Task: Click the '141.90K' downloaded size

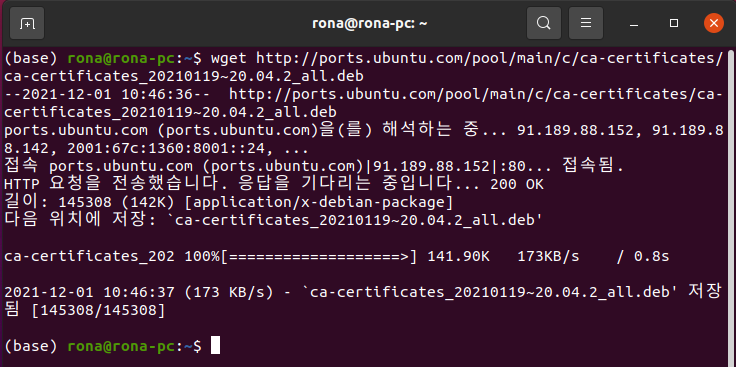Action: tap(459, 257)
